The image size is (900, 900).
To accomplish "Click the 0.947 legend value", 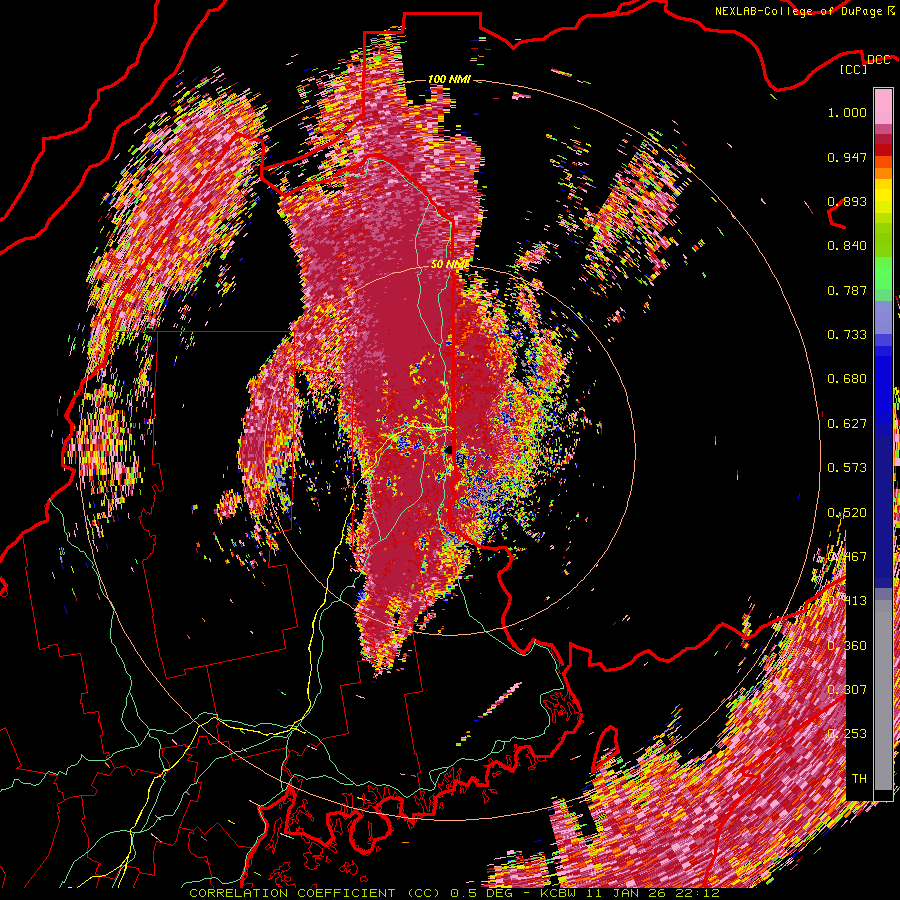I will [x=847, y=157].
